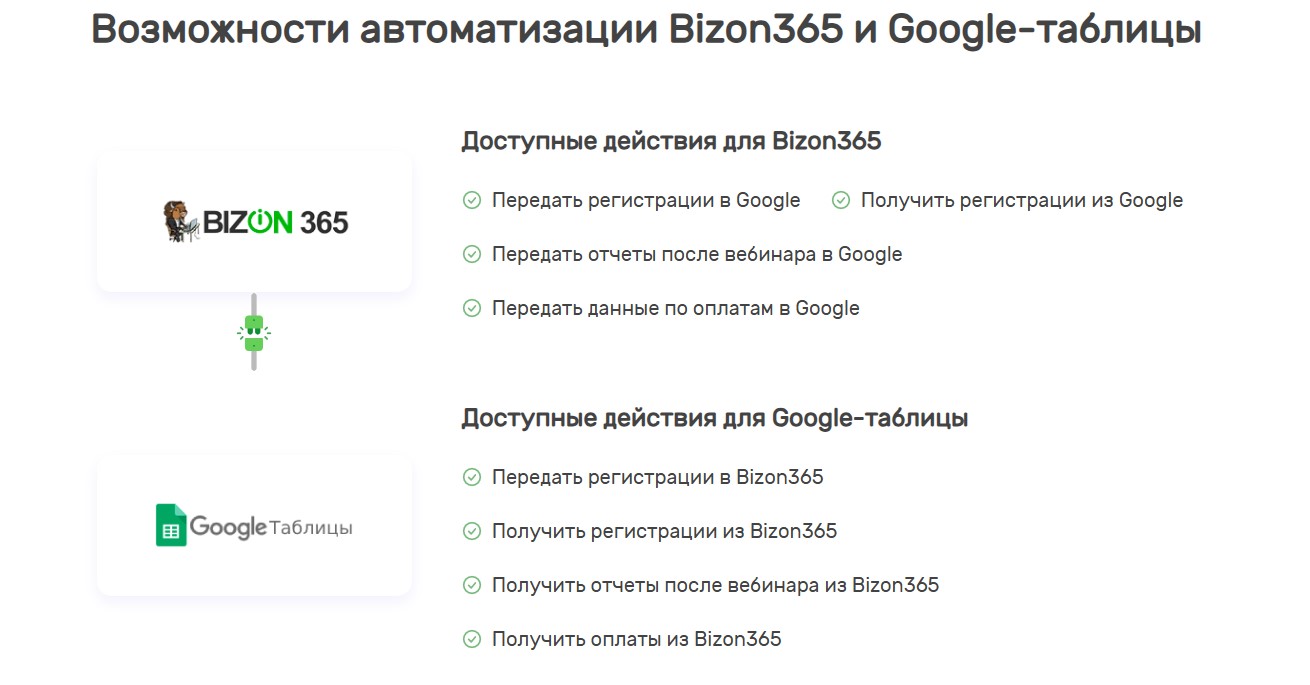This screenshot has width=1310, height=685.
Task: Click checkmark beside "Получить регистрации из Bizon365"
Action: [472, 531]
